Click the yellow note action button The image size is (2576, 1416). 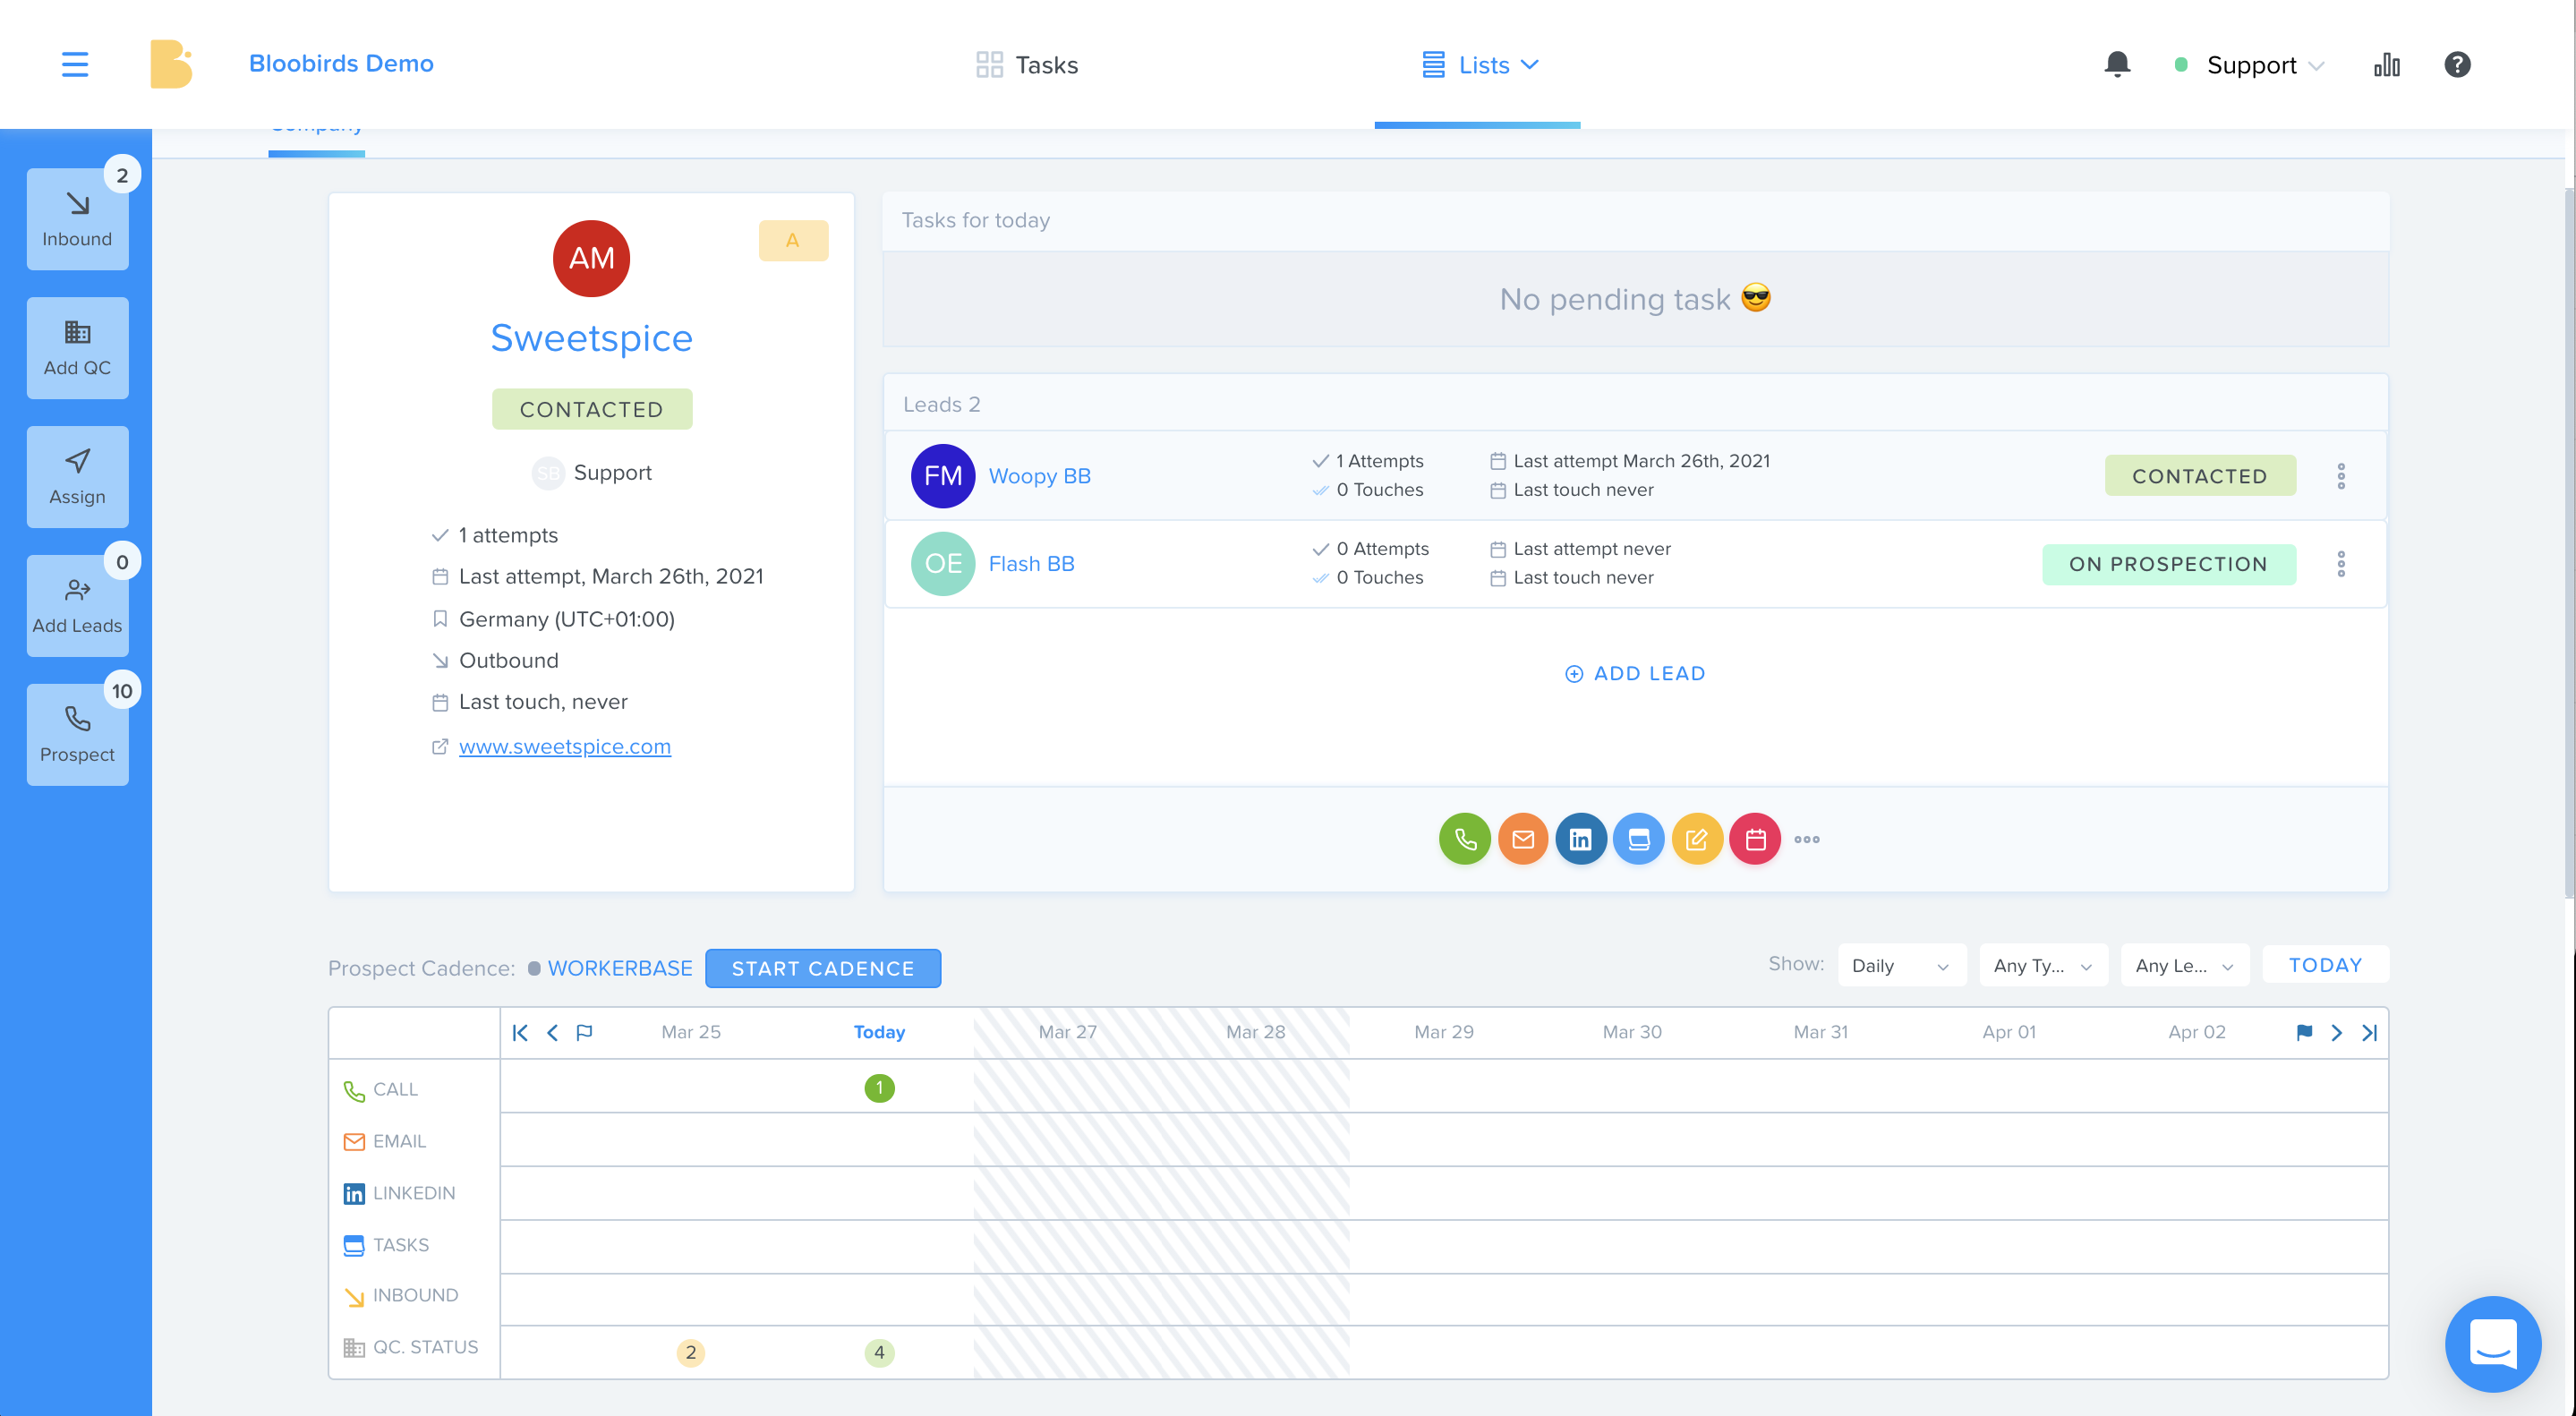tap(1697, 839)
